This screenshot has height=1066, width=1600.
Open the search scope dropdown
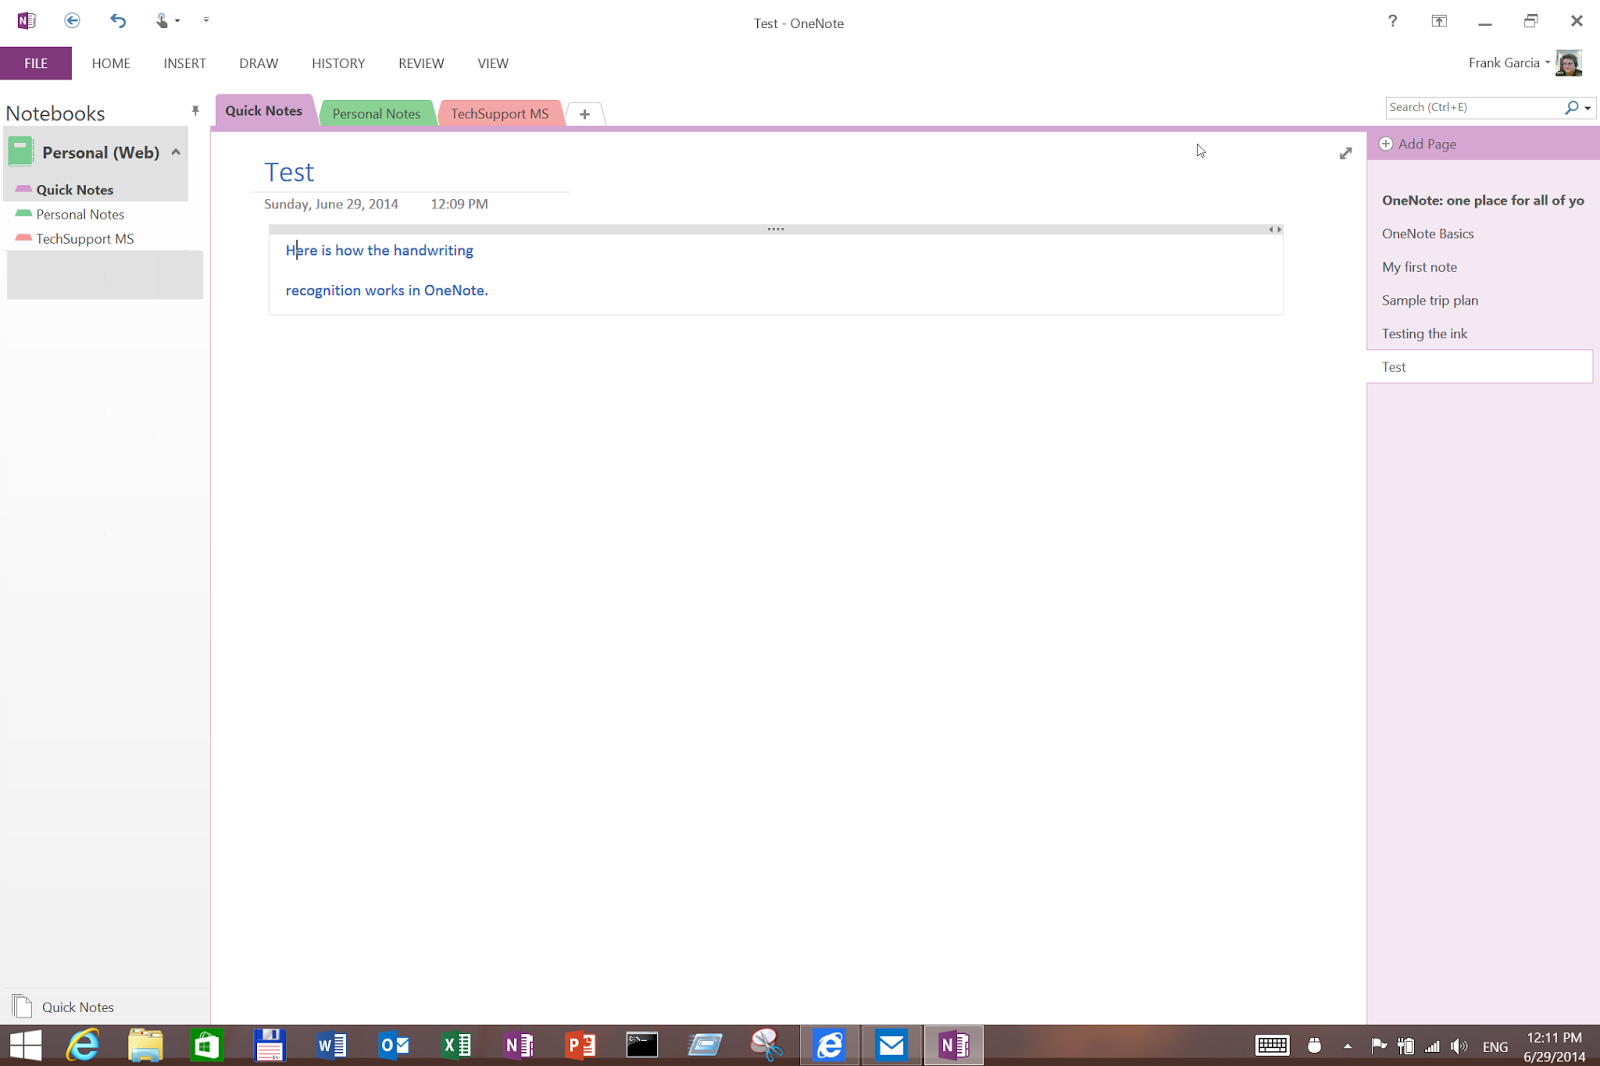[x=1587, y=107]
